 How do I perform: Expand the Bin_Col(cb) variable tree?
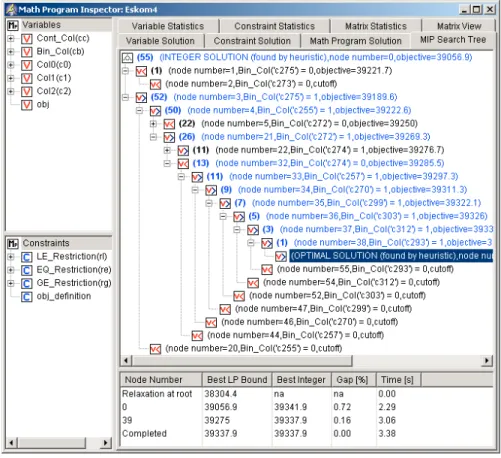click(x=11, y=52)
